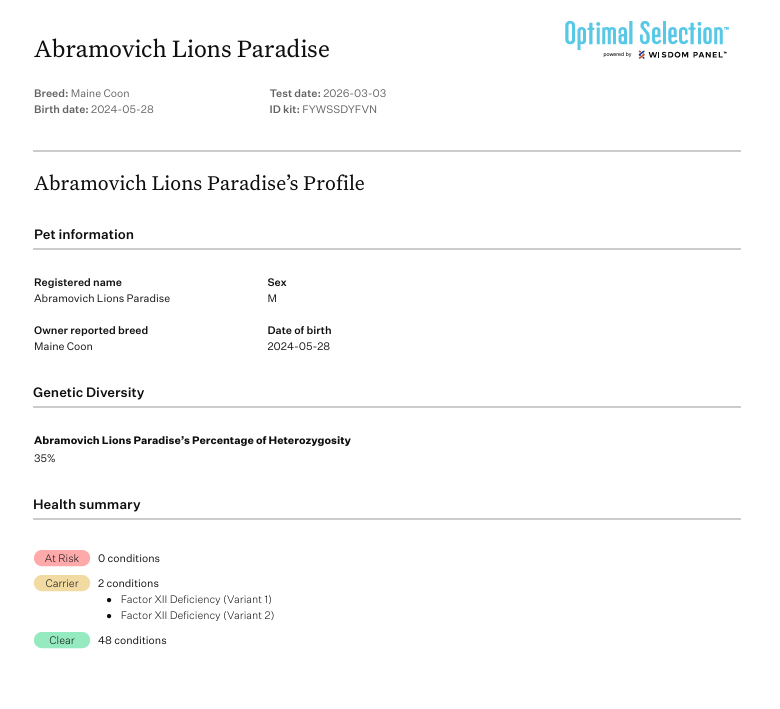The image size is (780, 709).
Task: Click the Abramovich Lions Paradise main title
Action: coord(182,49)
